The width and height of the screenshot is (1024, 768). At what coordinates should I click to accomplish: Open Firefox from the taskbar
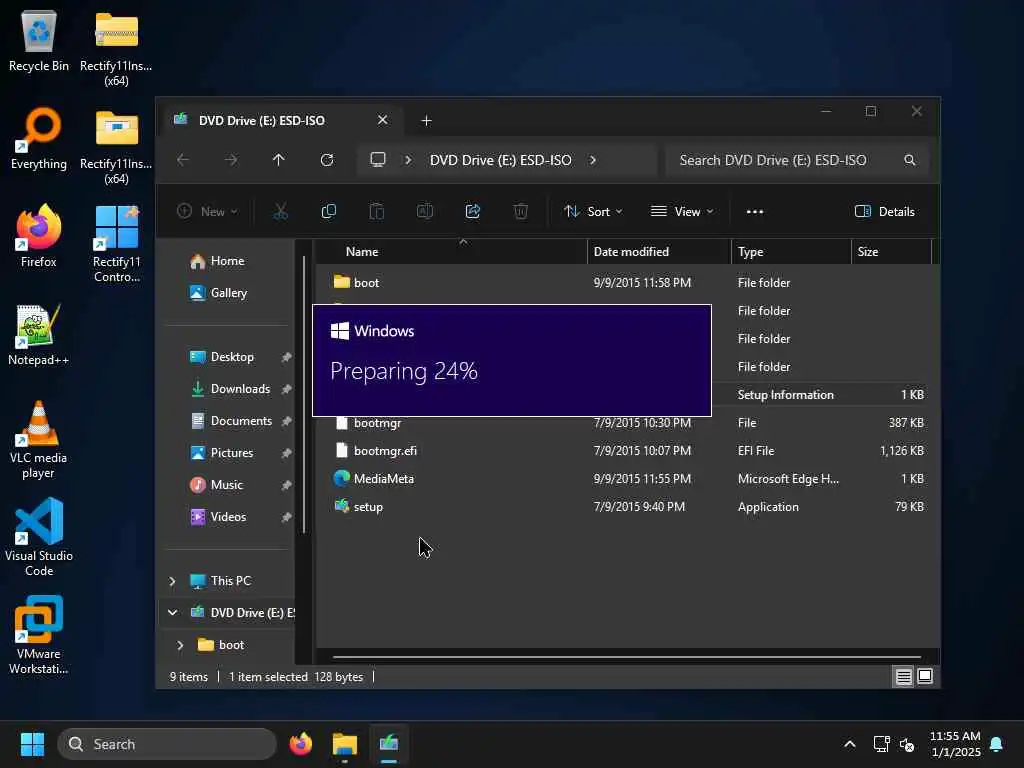click(x=301, y=744)
